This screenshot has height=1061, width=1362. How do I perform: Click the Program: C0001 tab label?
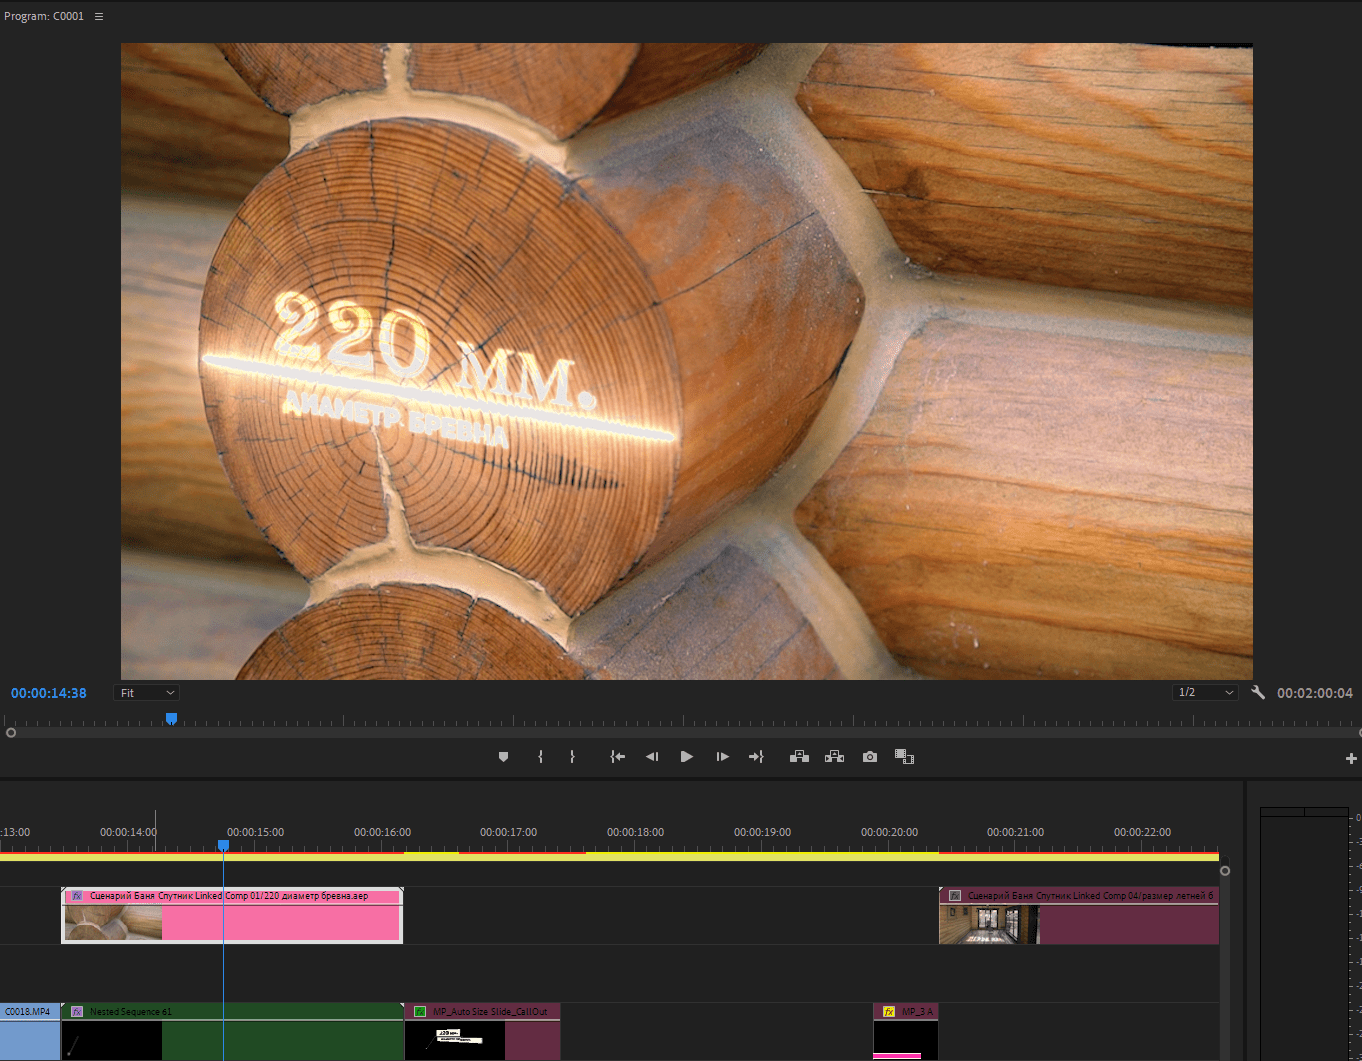(44, 15)
